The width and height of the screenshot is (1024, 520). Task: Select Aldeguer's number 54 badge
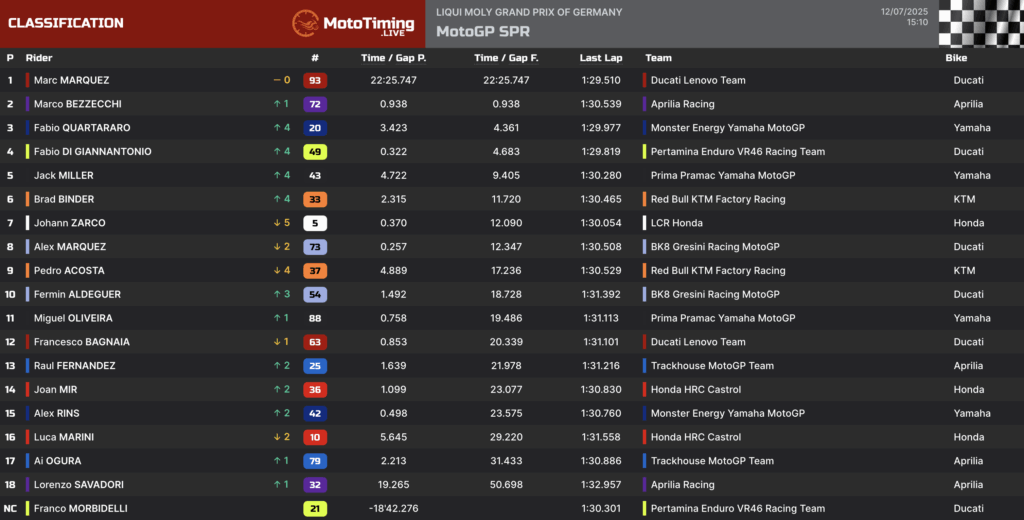pos(315,295)
